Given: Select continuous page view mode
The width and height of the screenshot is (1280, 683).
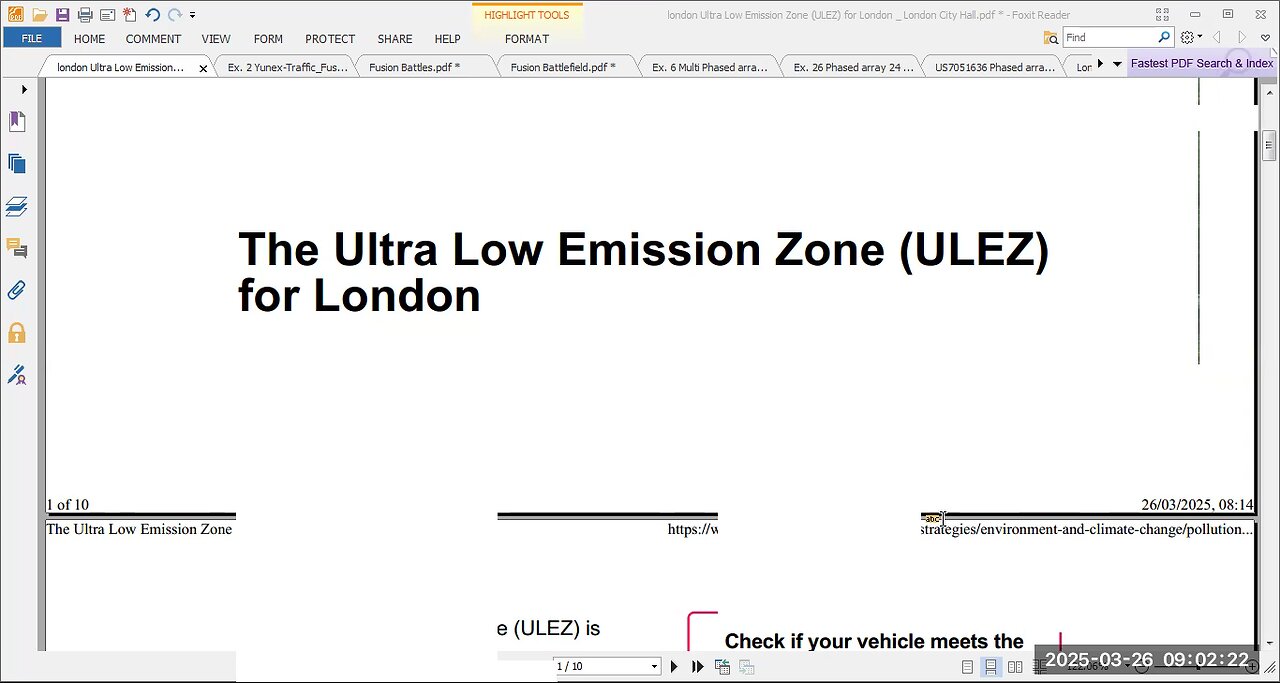Looking at the screenshot, I should 991,667.
